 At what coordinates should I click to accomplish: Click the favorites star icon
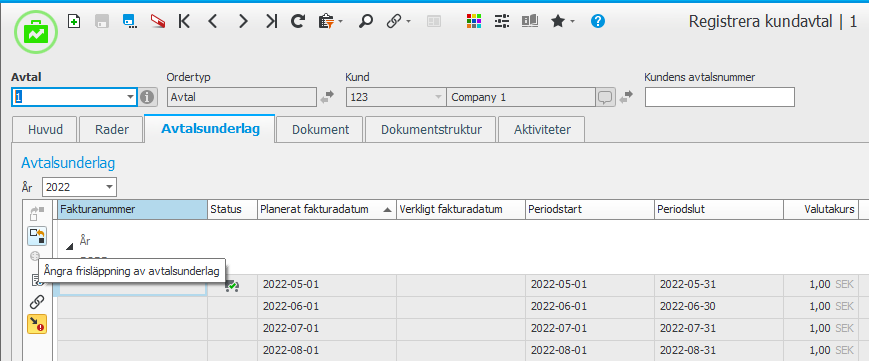point(558,22)
